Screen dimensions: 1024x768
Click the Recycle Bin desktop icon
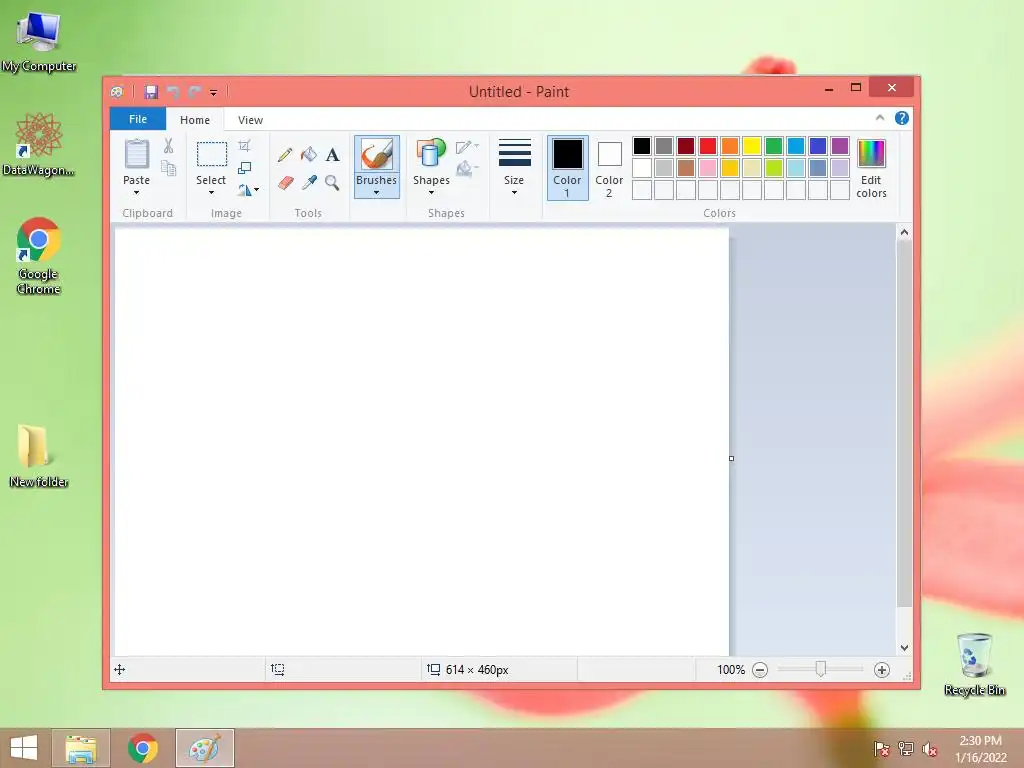coord(974,664)
